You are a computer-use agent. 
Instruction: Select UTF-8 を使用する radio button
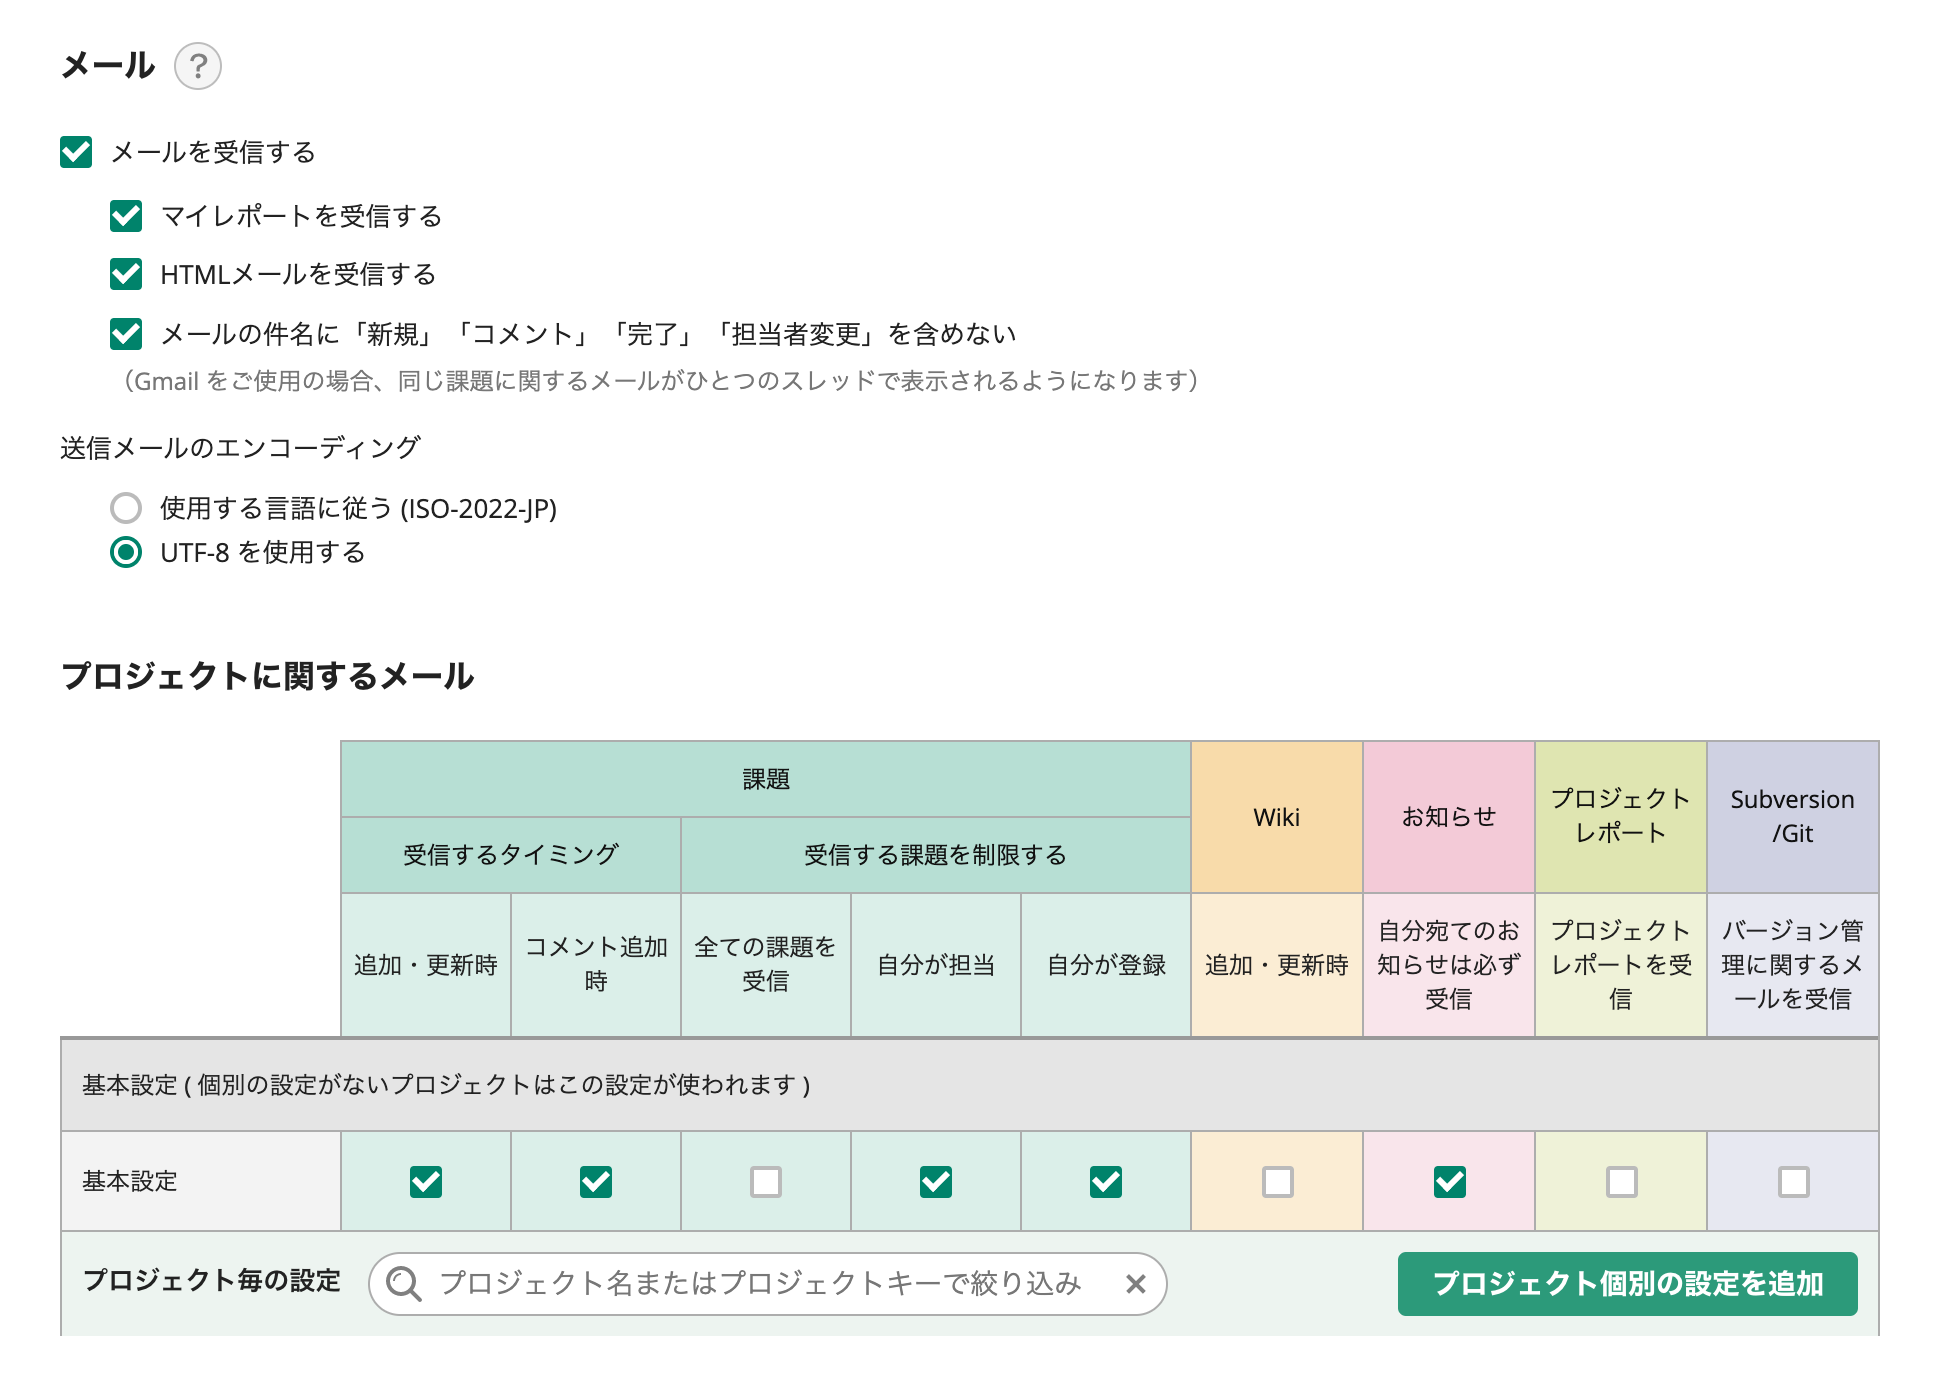pyautogui.click(x=126, y=552)
